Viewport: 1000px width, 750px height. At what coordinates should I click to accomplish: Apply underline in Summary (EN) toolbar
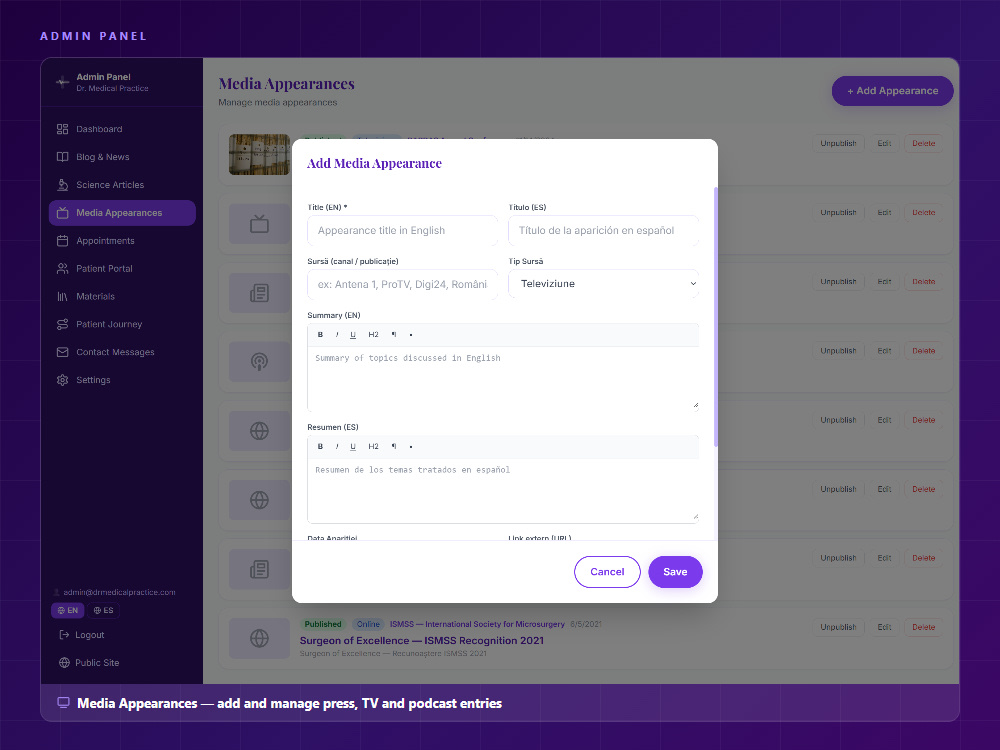tap(353, 335)
